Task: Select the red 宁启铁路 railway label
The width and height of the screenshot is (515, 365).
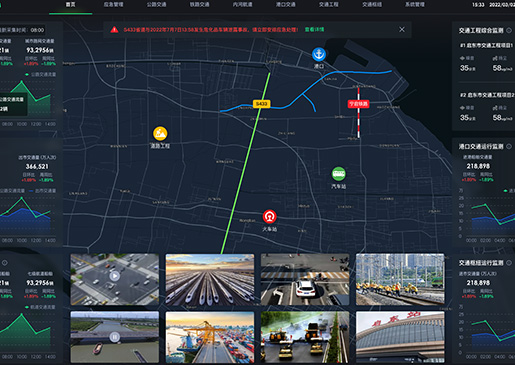Action: click(358, 104)
